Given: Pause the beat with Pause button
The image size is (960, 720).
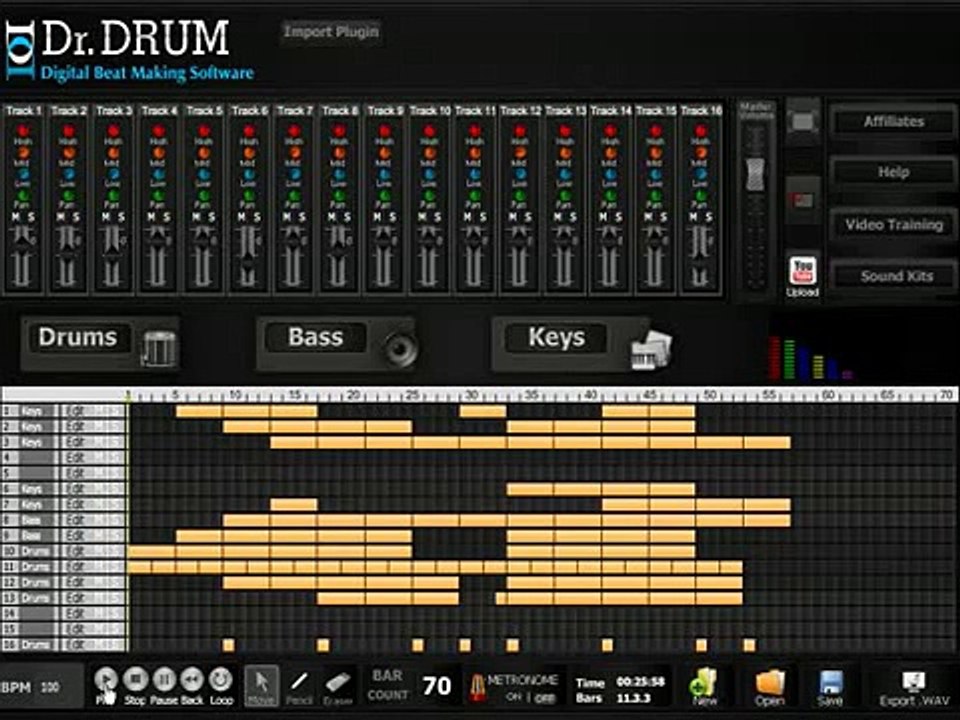Looking at the screenshot, I should point(164,680).
